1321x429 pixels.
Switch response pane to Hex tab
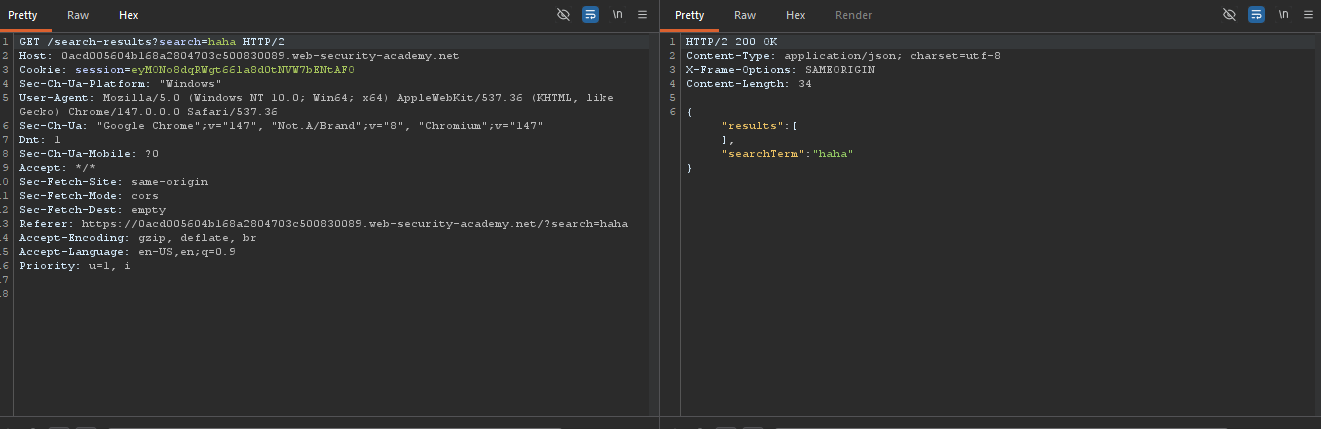[x=795, y=15]
